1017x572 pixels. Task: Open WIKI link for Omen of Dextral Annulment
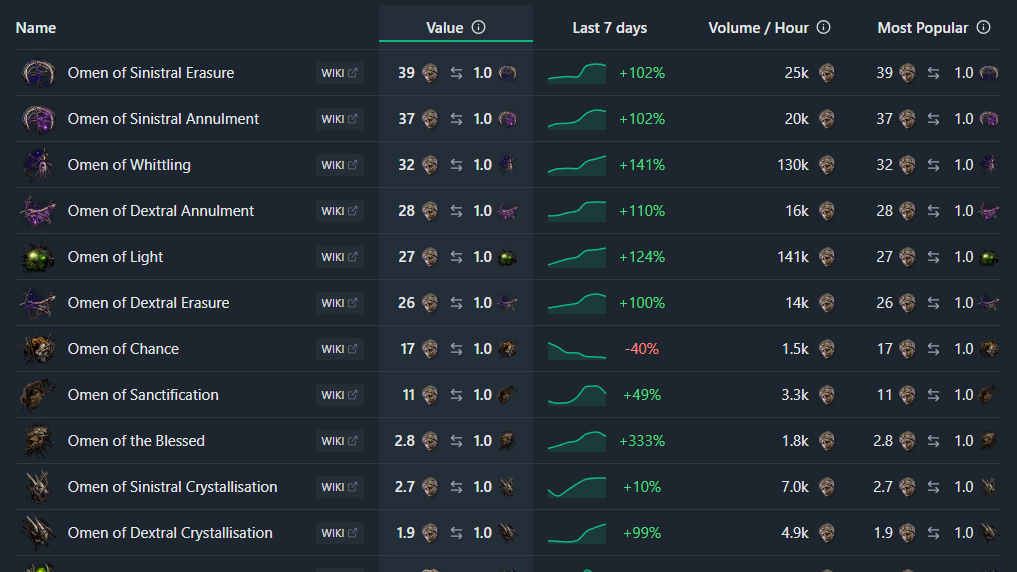(x=339, y=211)
